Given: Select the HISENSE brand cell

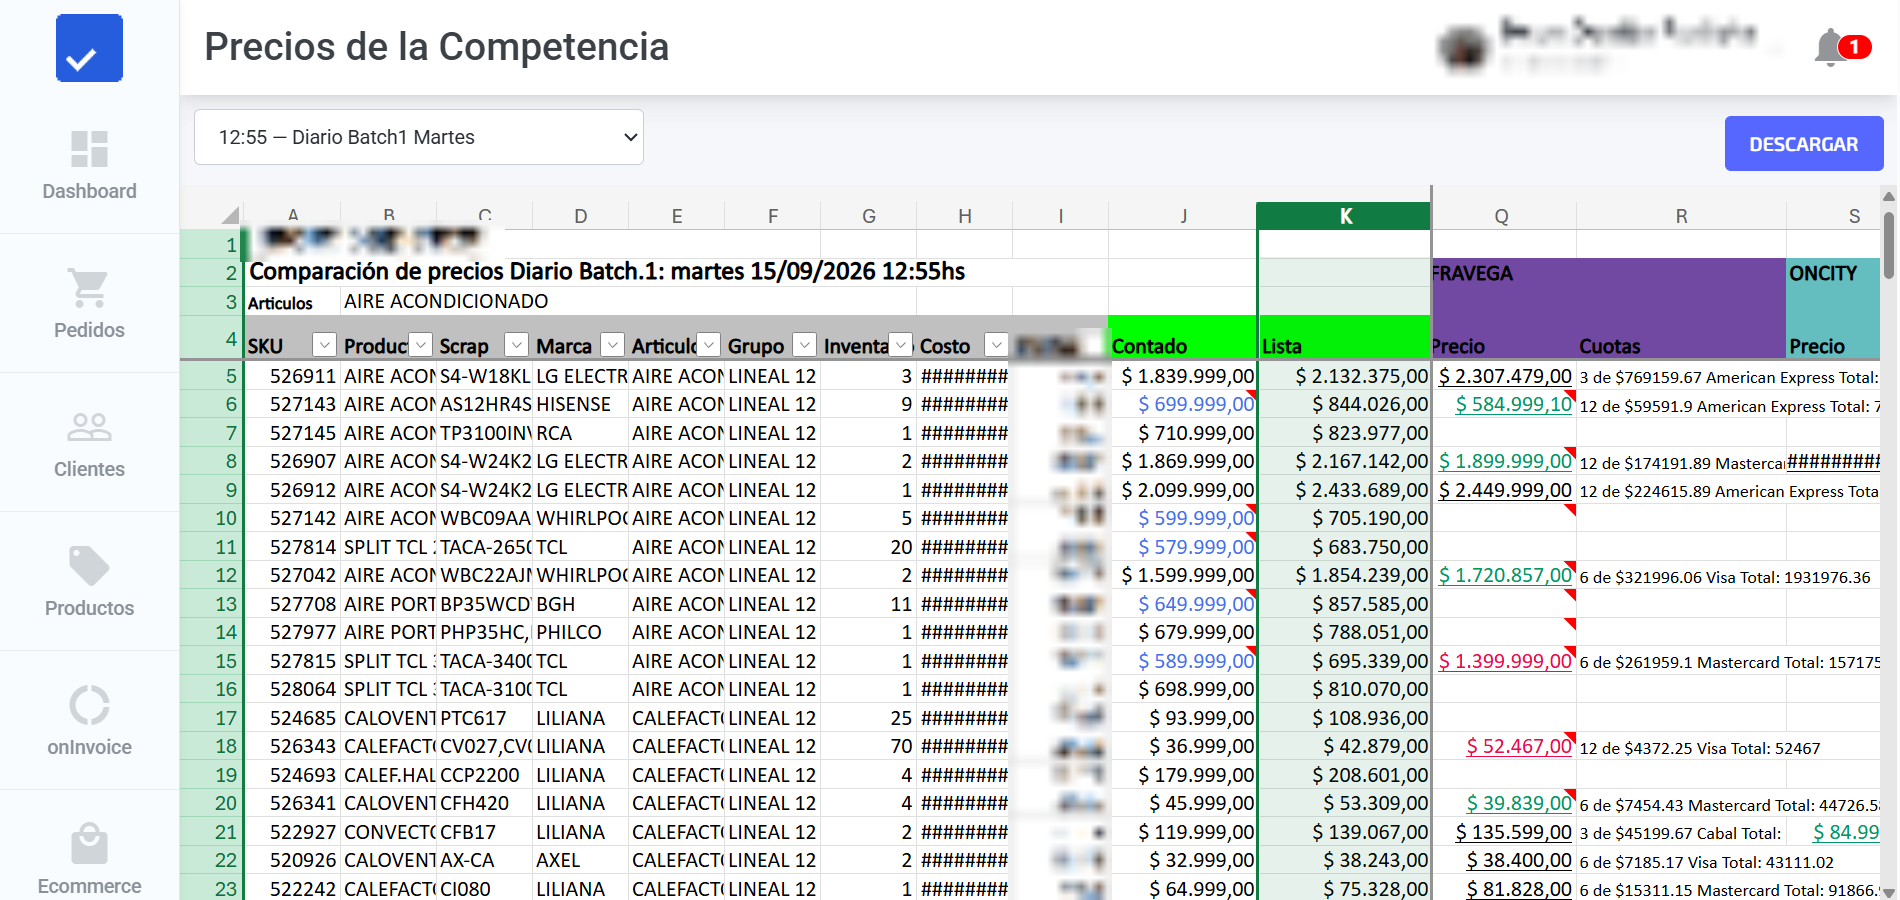Looking at the screenshot, I should tap(580, 404).
